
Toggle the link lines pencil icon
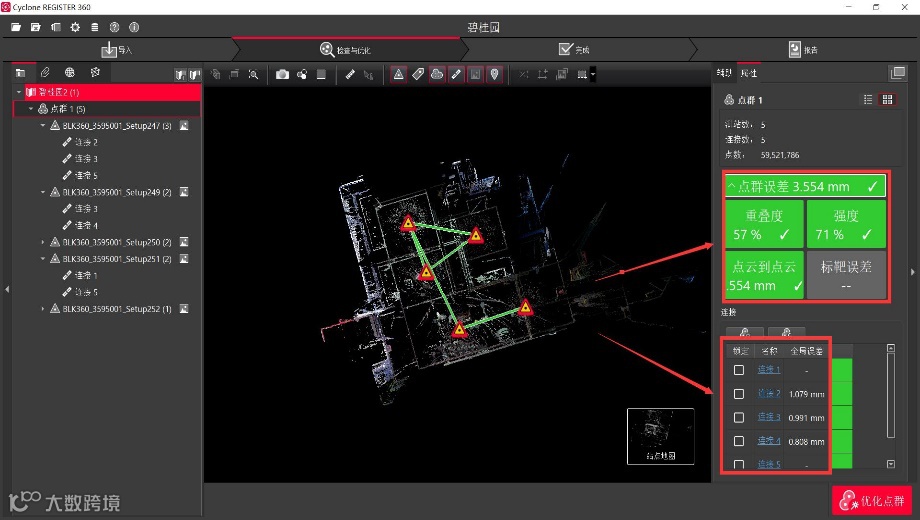point(456,75)
